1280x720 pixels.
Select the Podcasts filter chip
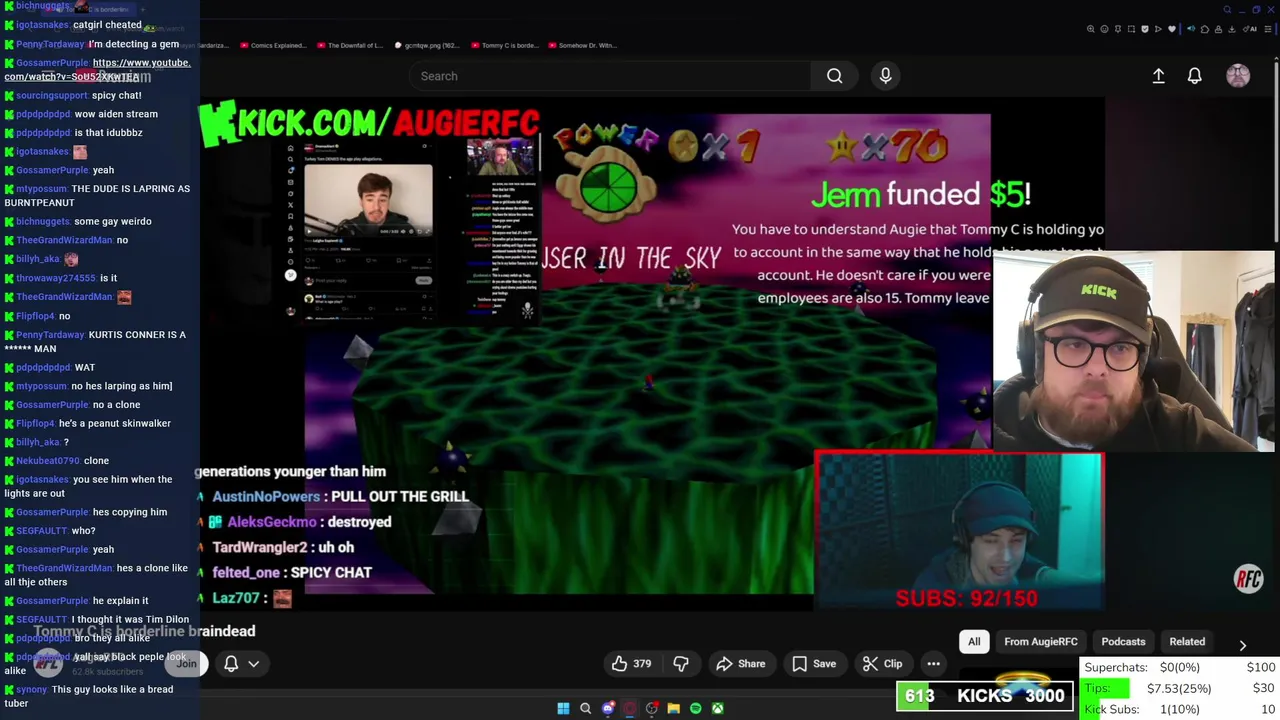pos(1123,642)
